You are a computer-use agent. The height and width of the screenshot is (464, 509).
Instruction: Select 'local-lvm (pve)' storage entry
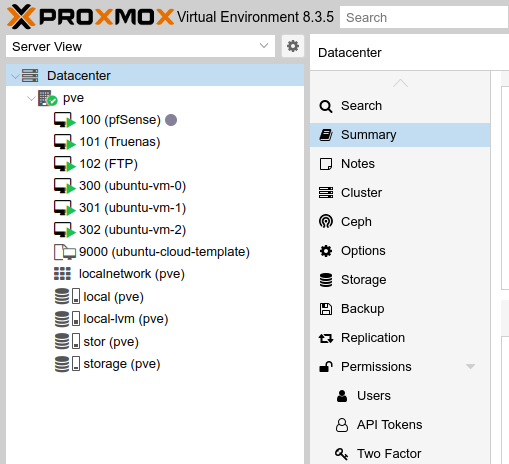click(x=126, y=319)
